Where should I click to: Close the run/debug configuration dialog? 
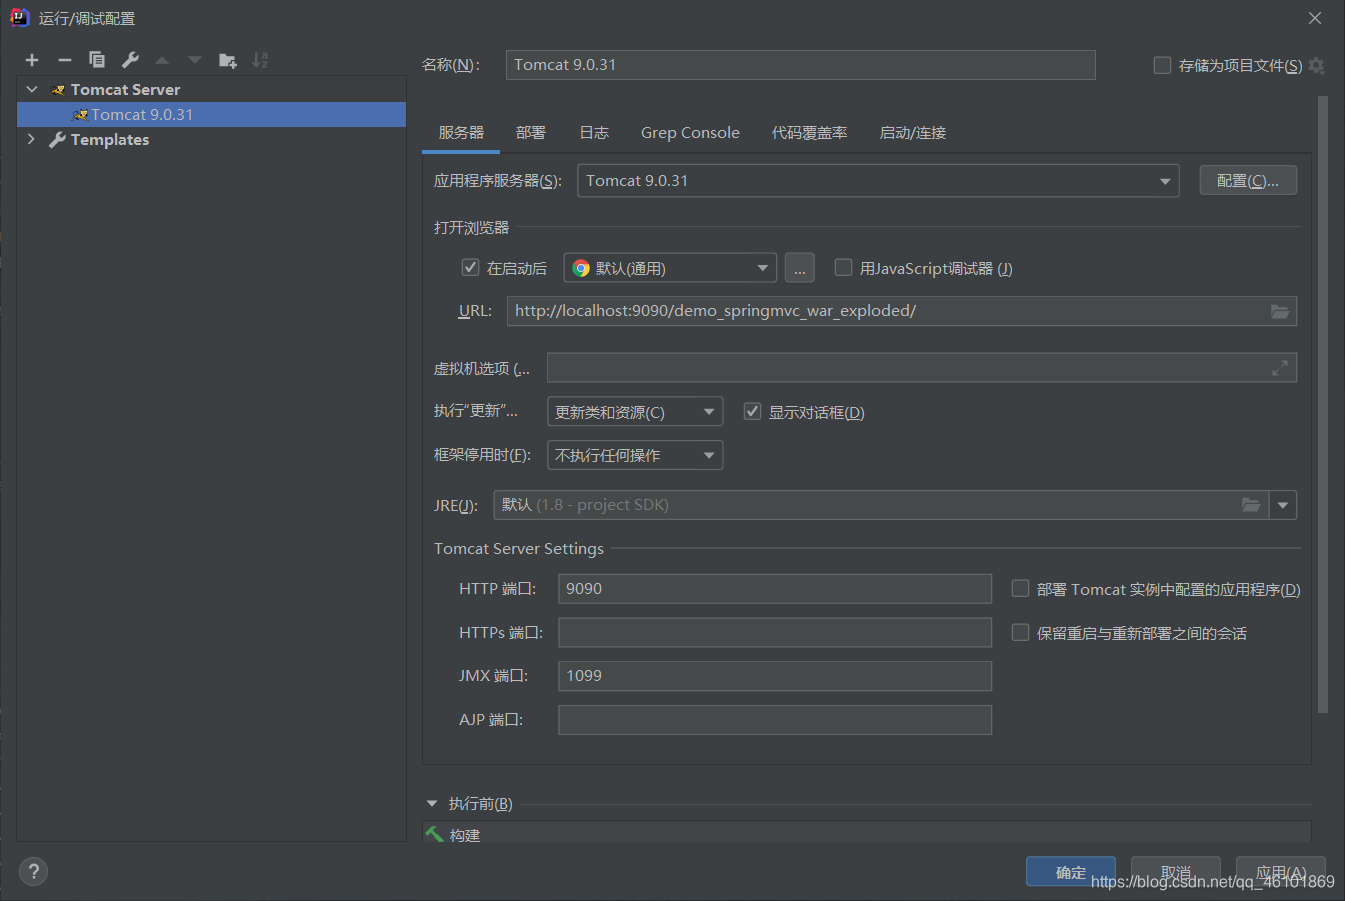coord(1315,18)
